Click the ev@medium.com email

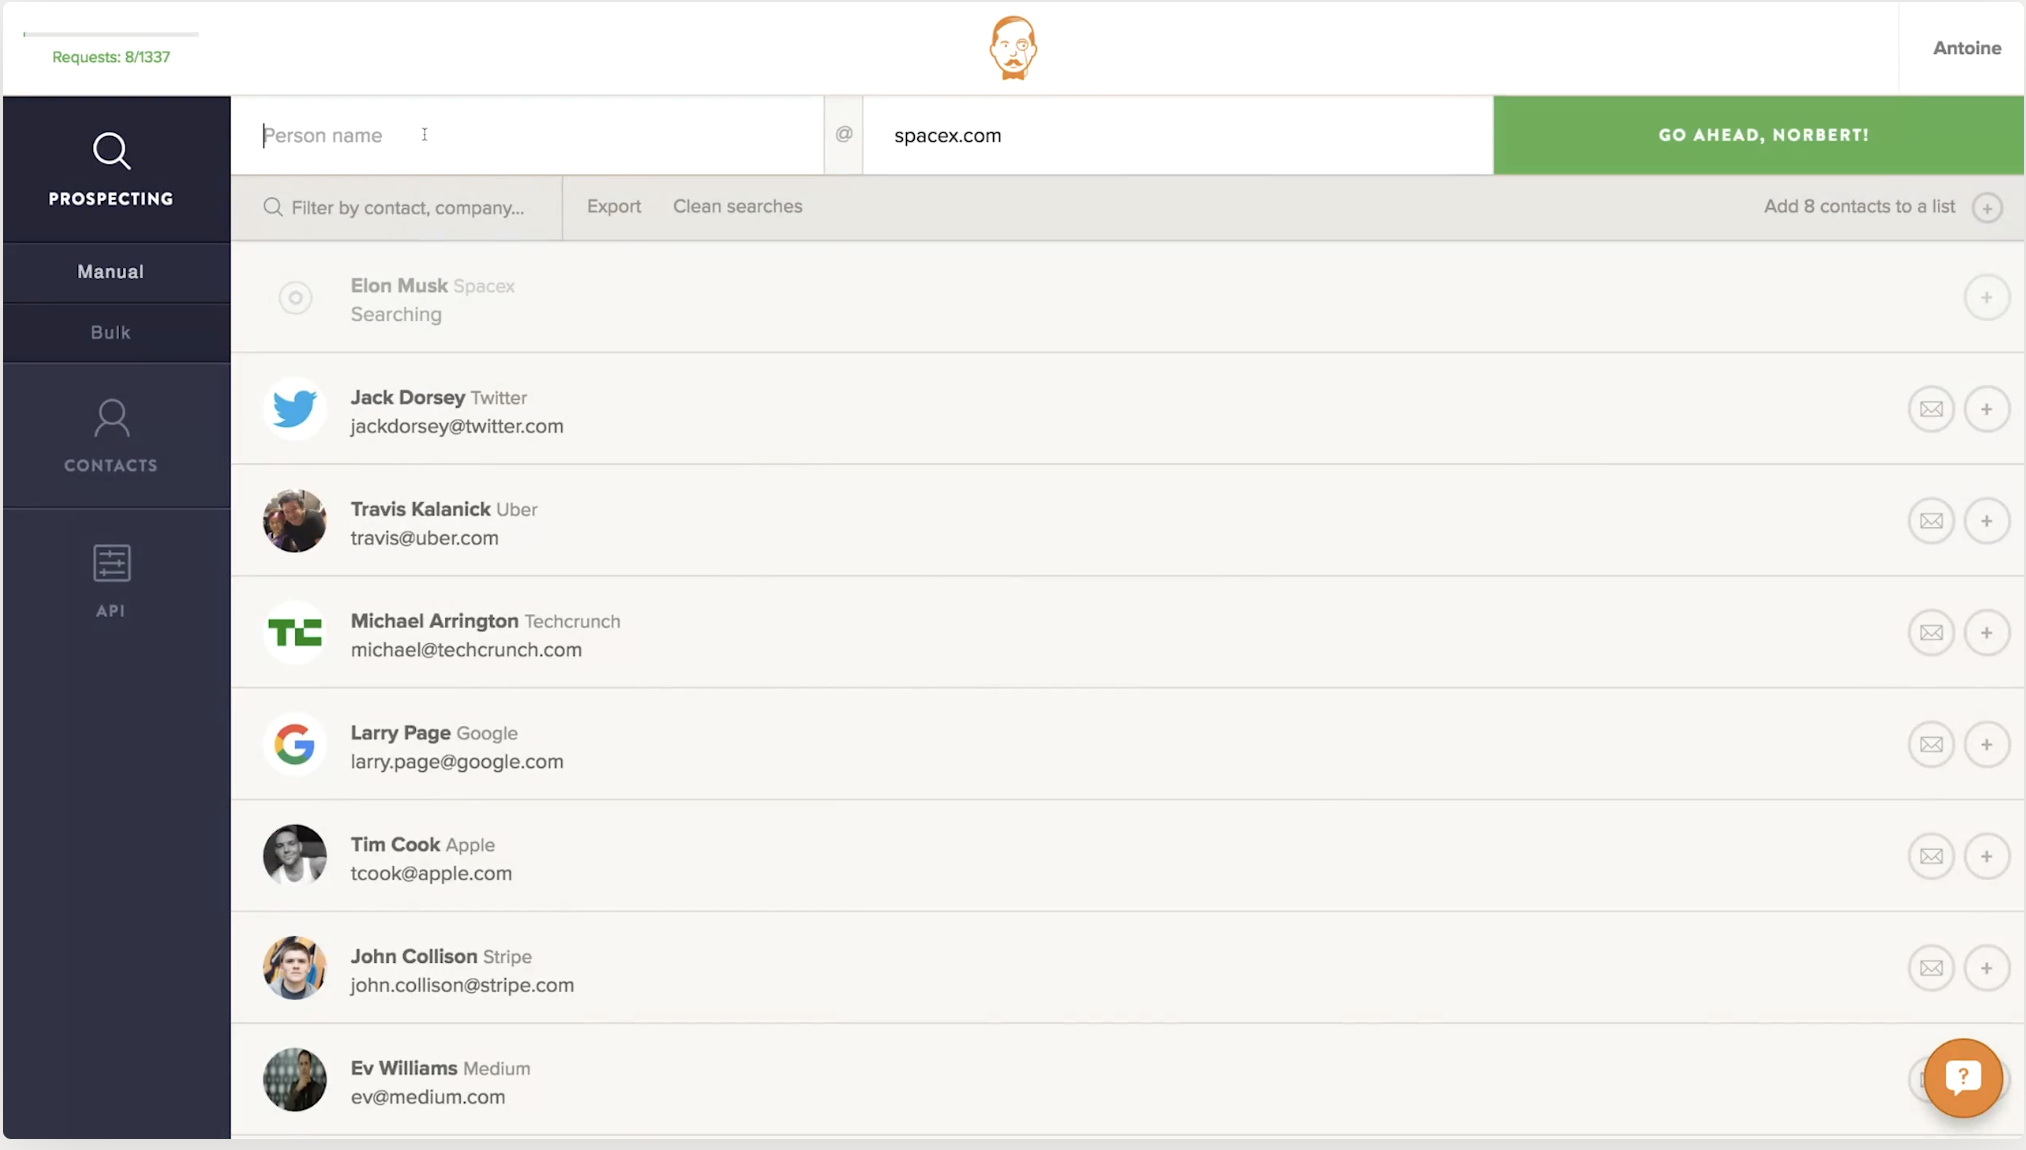pos(428,1097)
